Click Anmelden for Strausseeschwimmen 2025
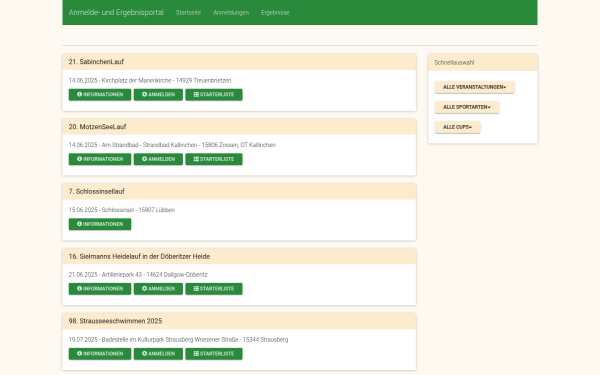Viewport: 600px width, 375px height. click(158, 354)
